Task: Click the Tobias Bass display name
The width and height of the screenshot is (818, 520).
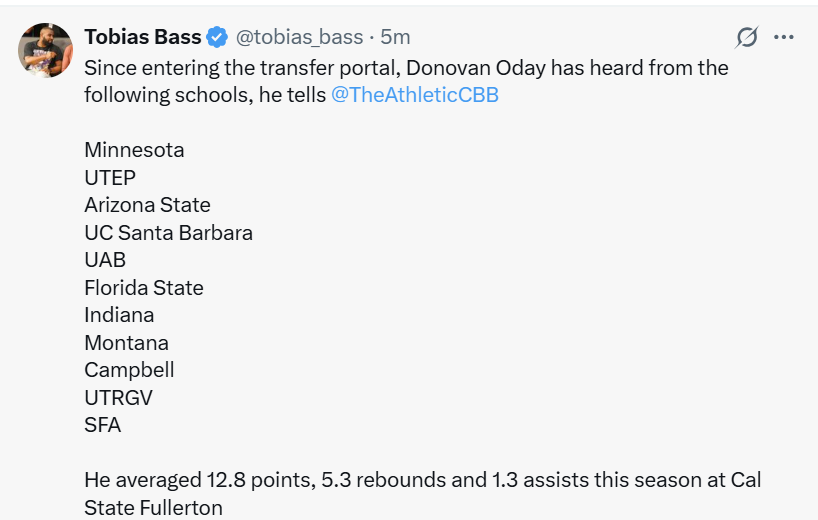Action: (x=143, y=37)
